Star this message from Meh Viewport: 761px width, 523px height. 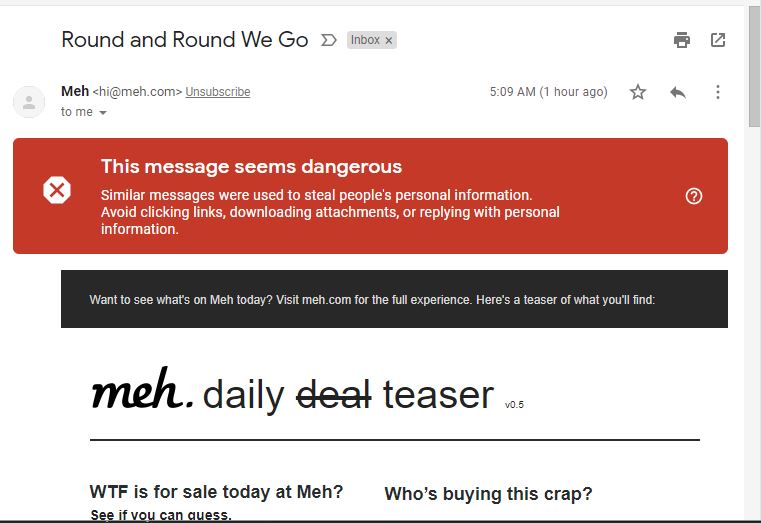[638, 92]
